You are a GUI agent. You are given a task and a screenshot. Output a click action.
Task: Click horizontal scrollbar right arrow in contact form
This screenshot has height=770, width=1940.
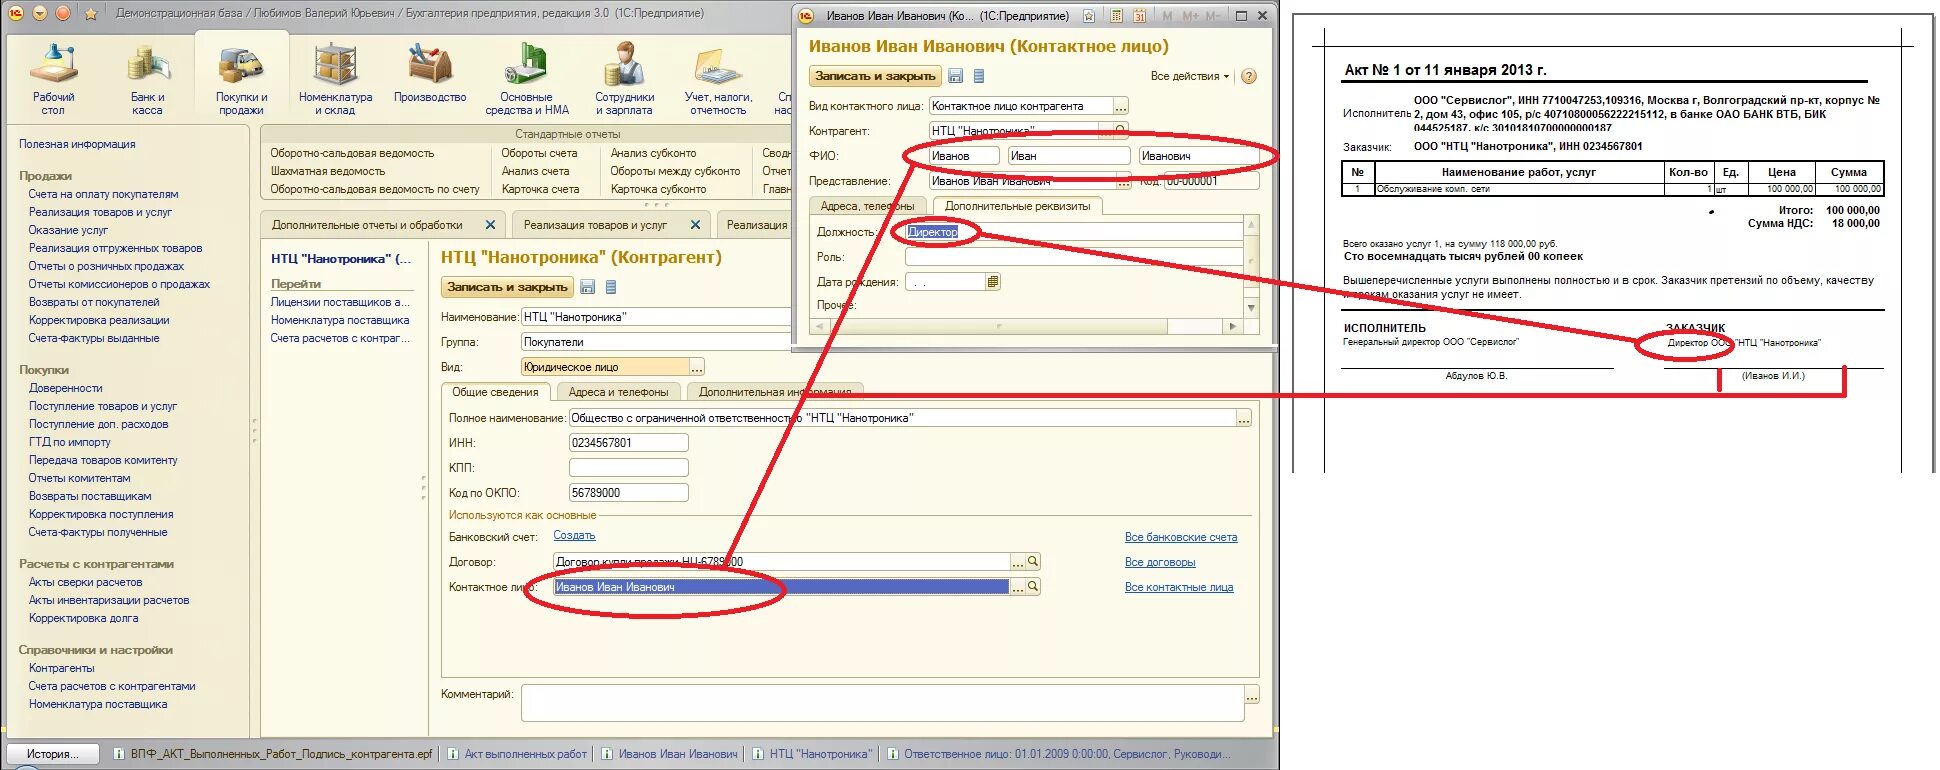(x=1232, y=326)
